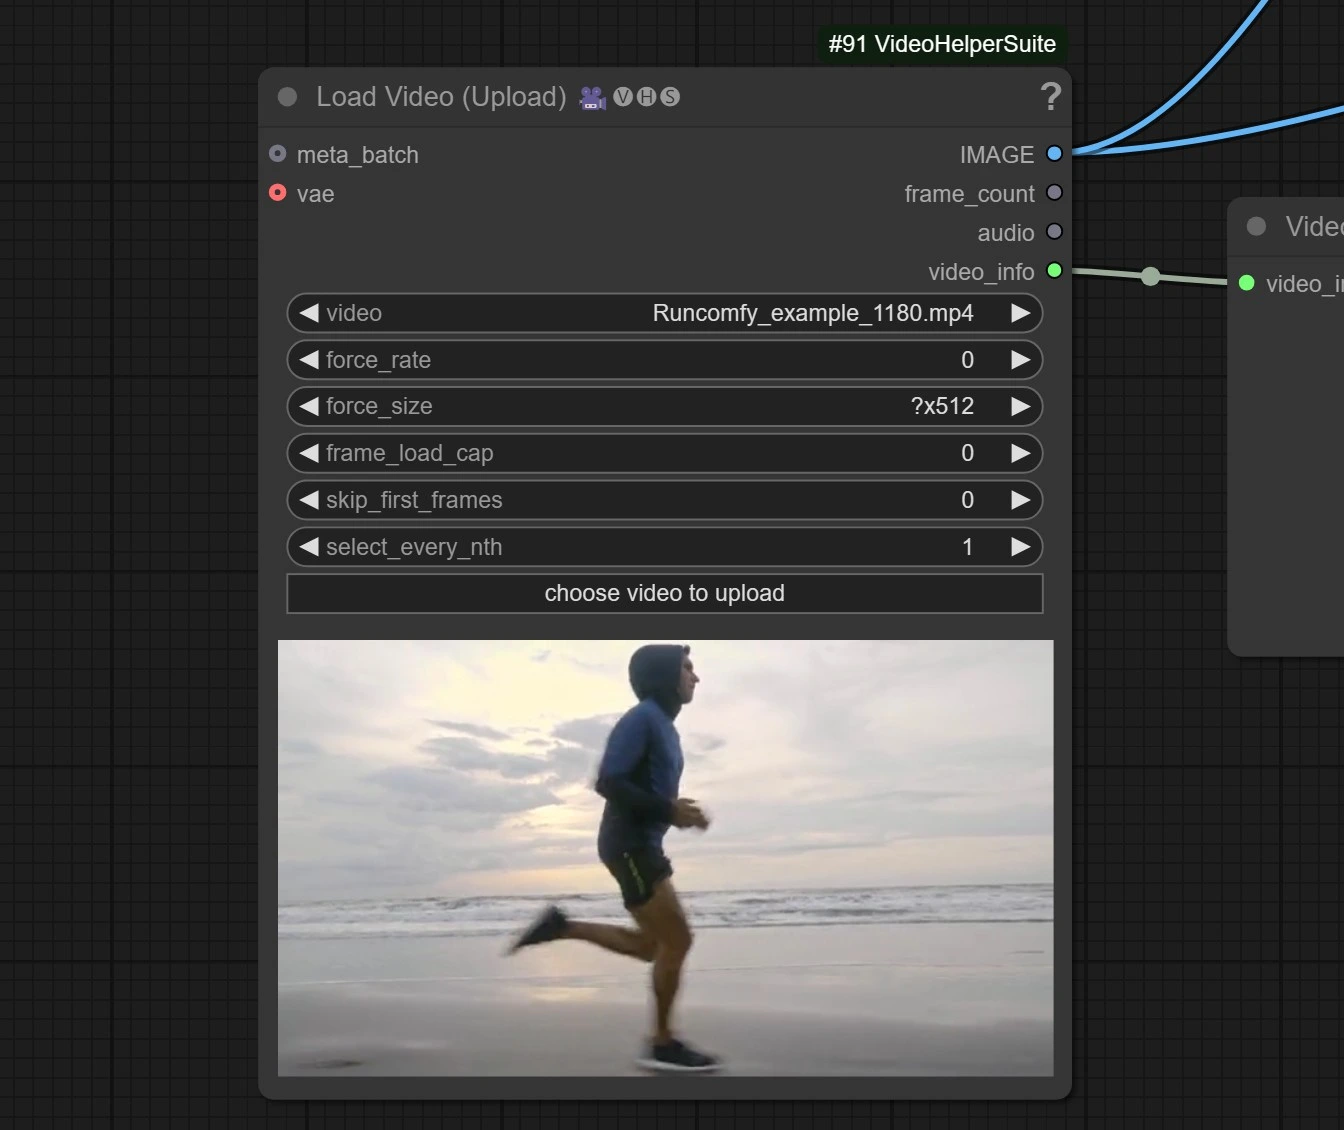1344x1130 pixels.
Task: Click the force_rate value field
Action: coord(665,360)
